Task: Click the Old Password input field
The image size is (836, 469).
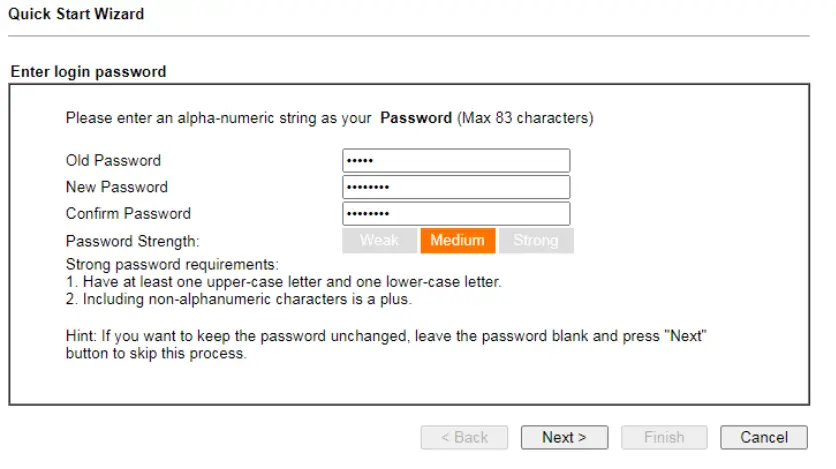Action: pos(456,161)
